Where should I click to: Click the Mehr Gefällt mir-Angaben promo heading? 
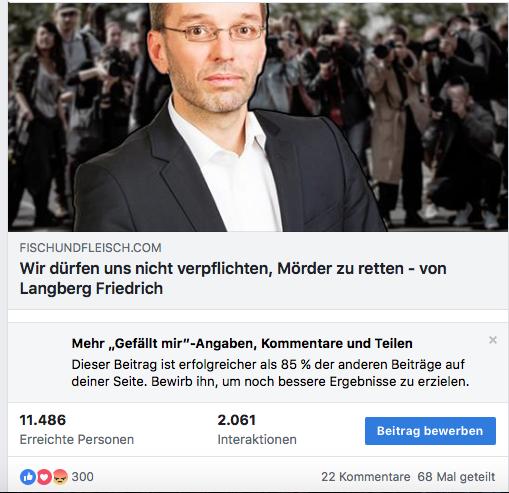pyautogui.click(x=242, y=343)
